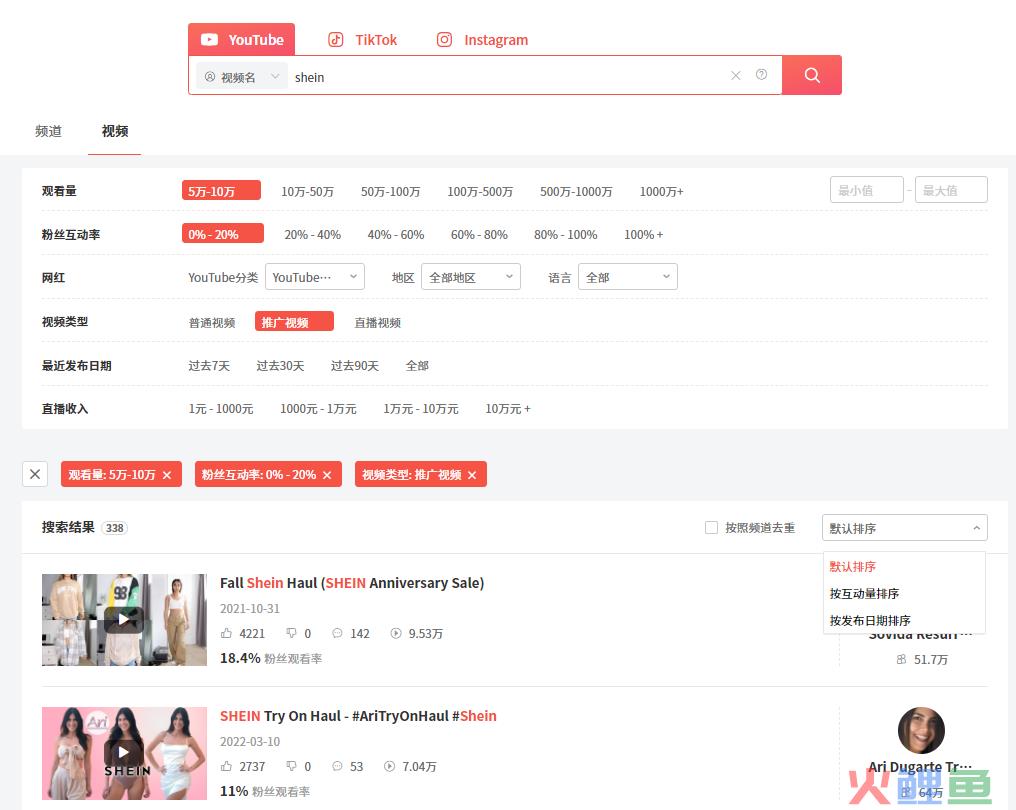Click the views play icon on SHEIN Try On Haul

389,766
